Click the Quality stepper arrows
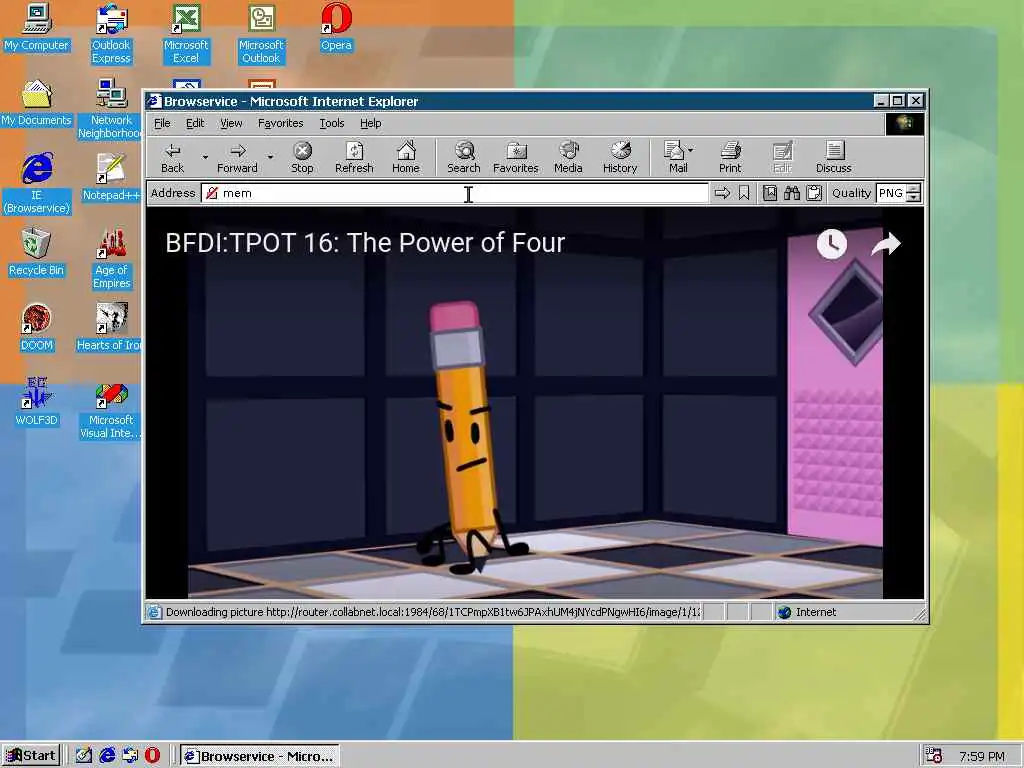The image size is (1024, 768). tap(914, 193)
